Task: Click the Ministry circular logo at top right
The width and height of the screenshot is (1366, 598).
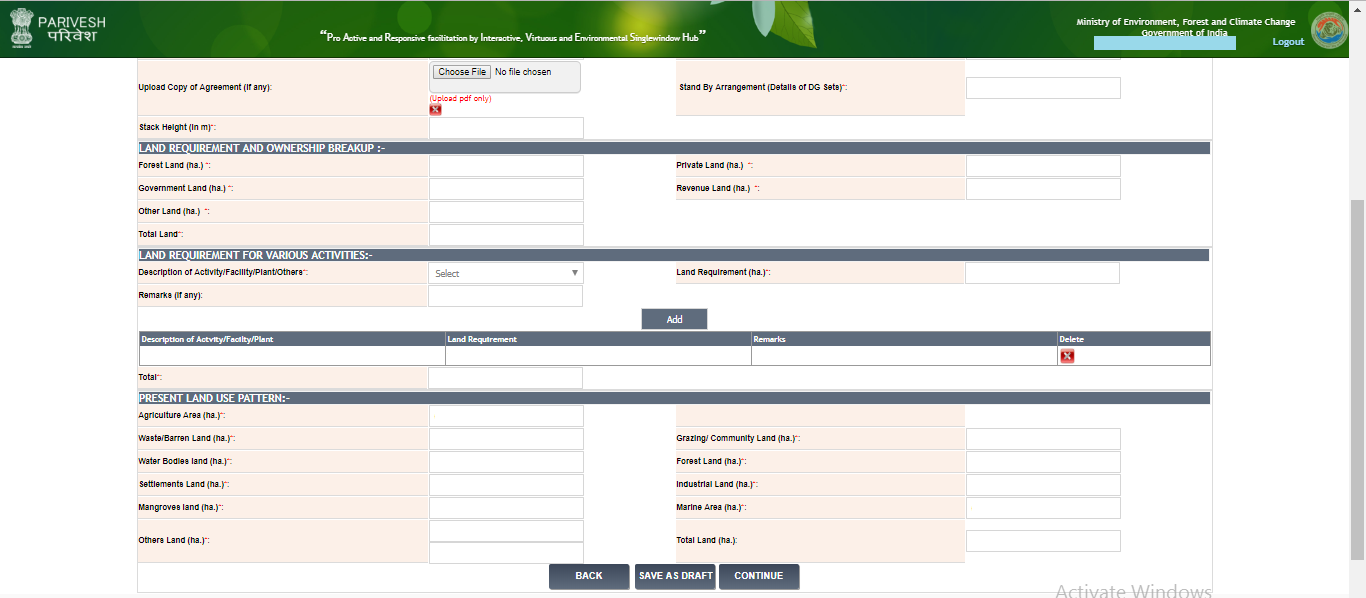Action: point(1329,30)
